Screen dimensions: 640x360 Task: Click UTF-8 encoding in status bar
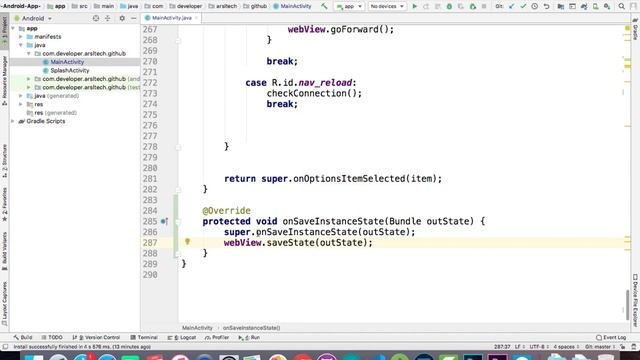click(539, 347)
